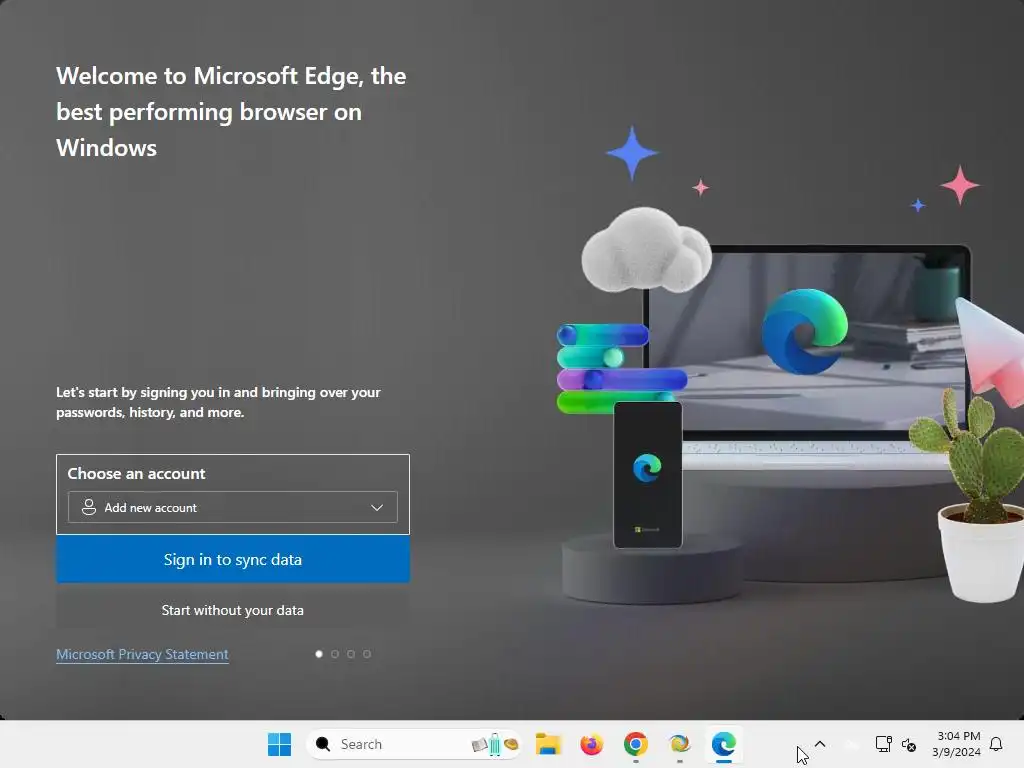Select the first page indicator dot
The height and width of the screenshot is (768, 1024).
(319, 654)
